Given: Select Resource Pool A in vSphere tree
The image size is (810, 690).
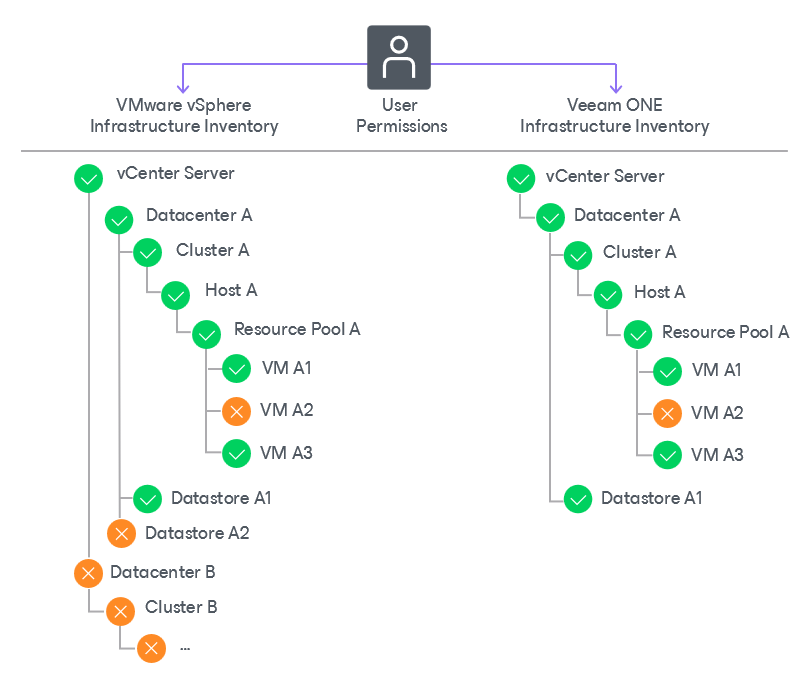Looking at the screenshot, I should click(x=297, y=329).
